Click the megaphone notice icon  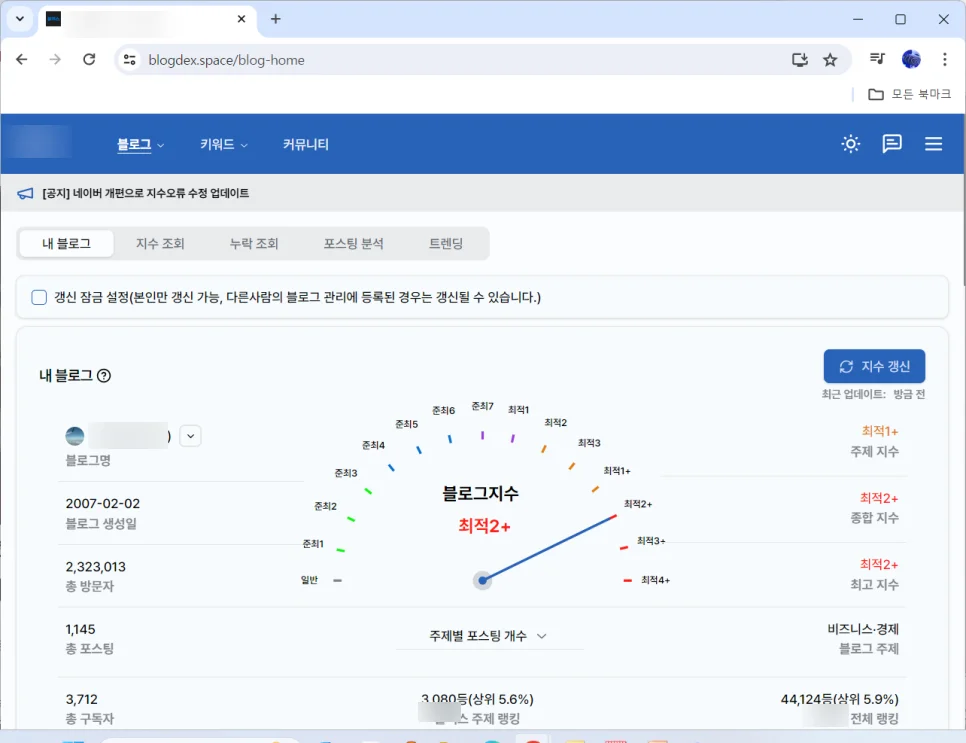pyautogui.click(x=25, y=193)
